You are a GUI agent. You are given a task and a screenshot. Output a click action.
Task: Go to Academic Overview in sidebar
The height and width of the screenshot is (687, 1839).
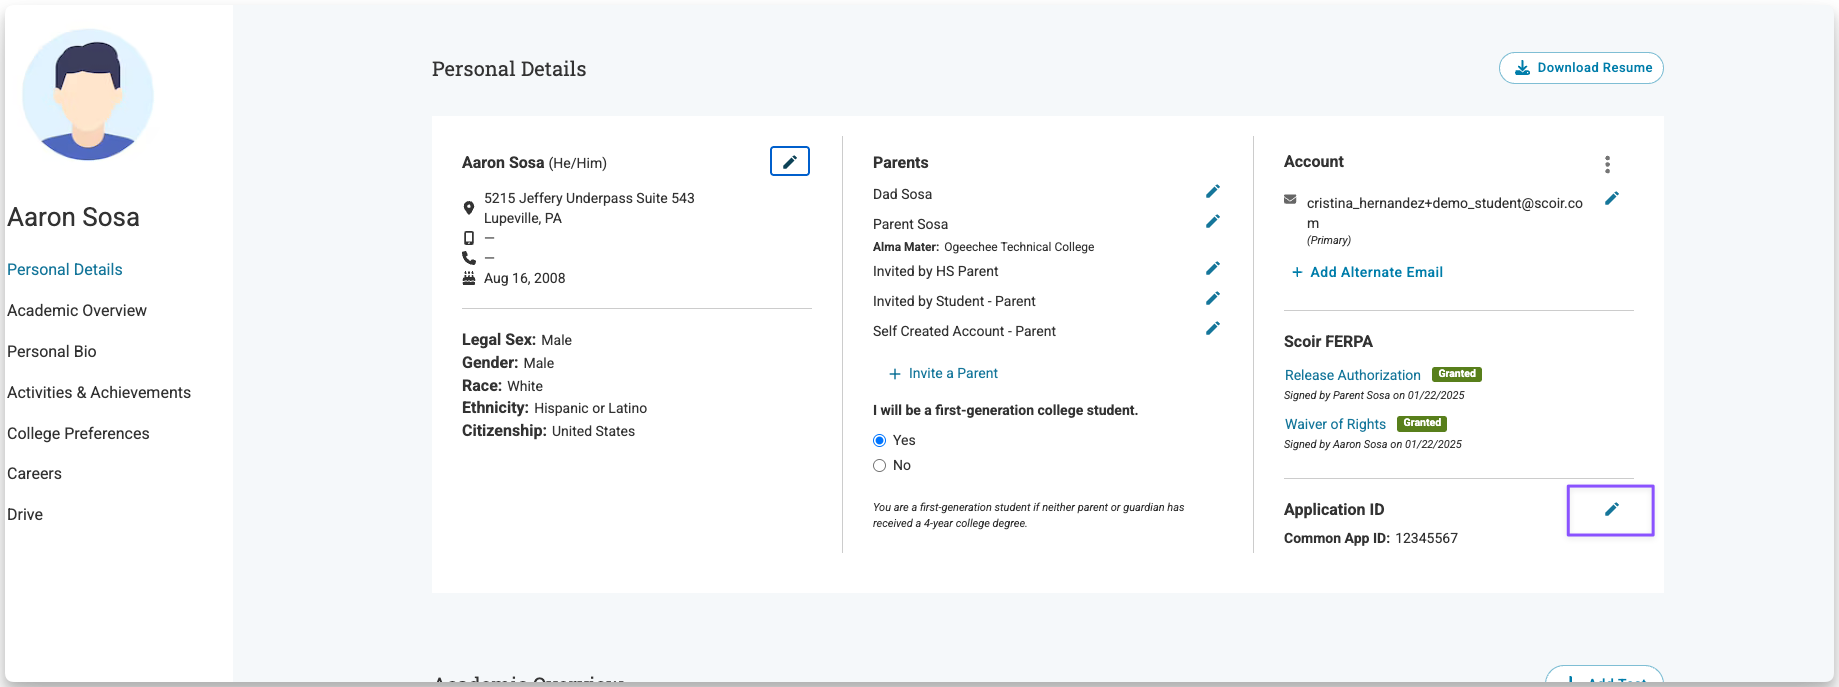tap(77, 310)
